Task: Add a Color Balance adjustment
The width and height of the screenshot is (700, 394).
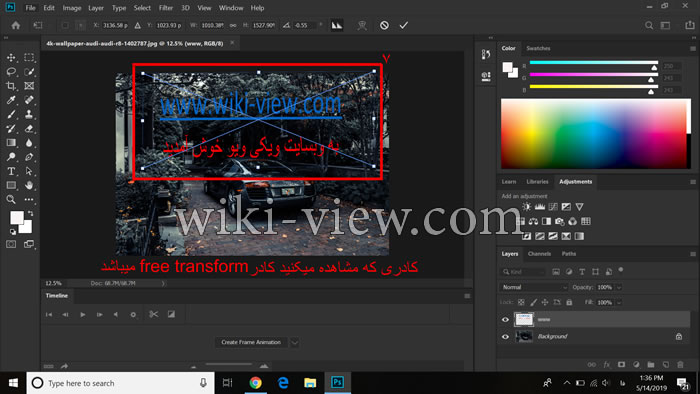Action: coord(533,221)
